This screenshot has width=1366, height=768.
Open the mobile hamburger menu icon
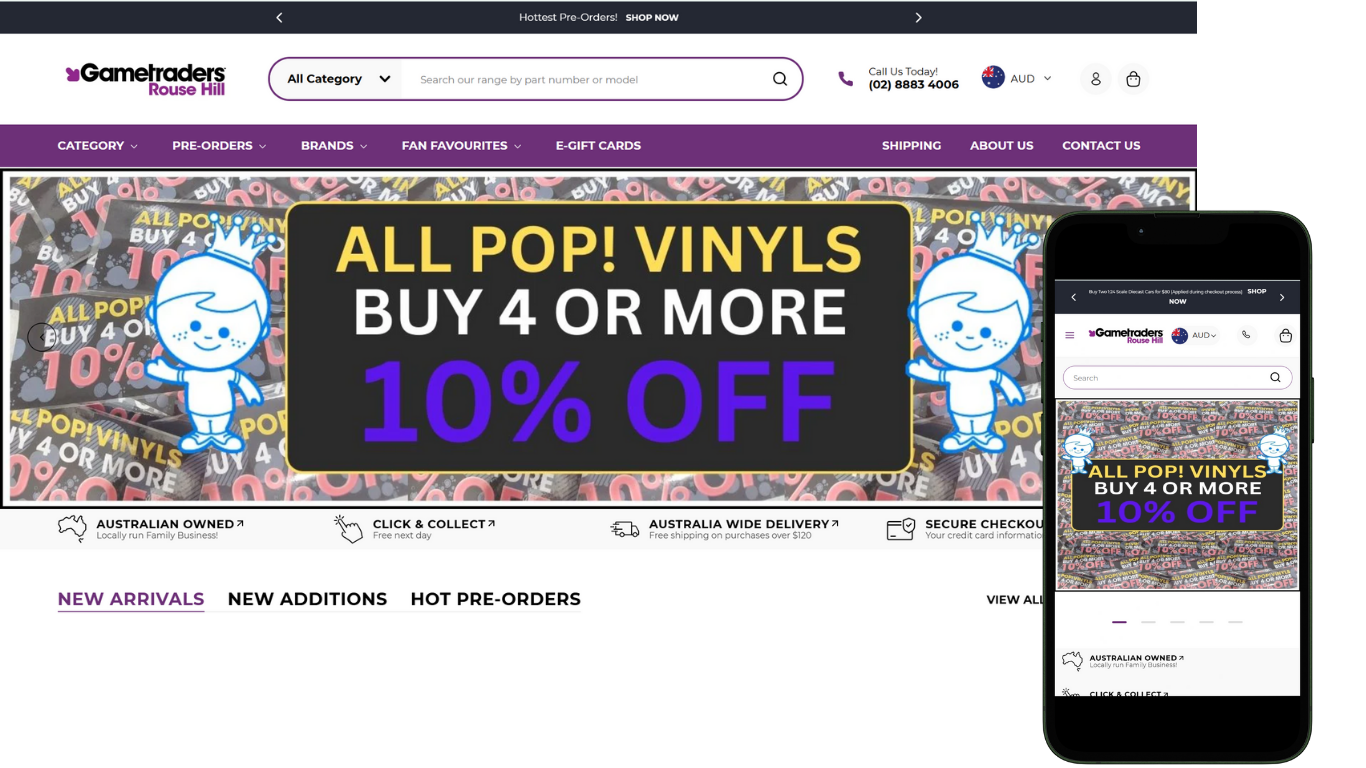coord(1070,335)
